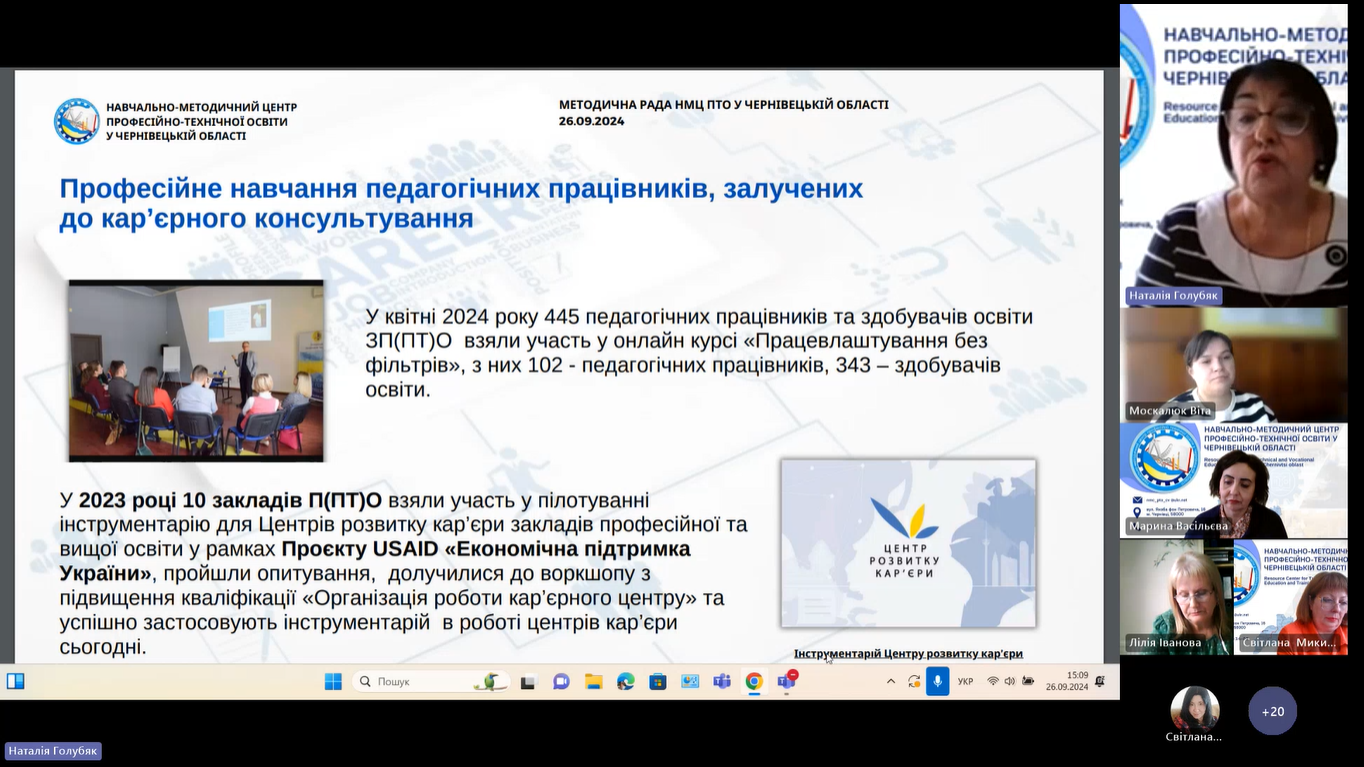Show the +20 additional participants
Image resolution: width=1364 pixels, height=767 pixels.
point(1272,711)
